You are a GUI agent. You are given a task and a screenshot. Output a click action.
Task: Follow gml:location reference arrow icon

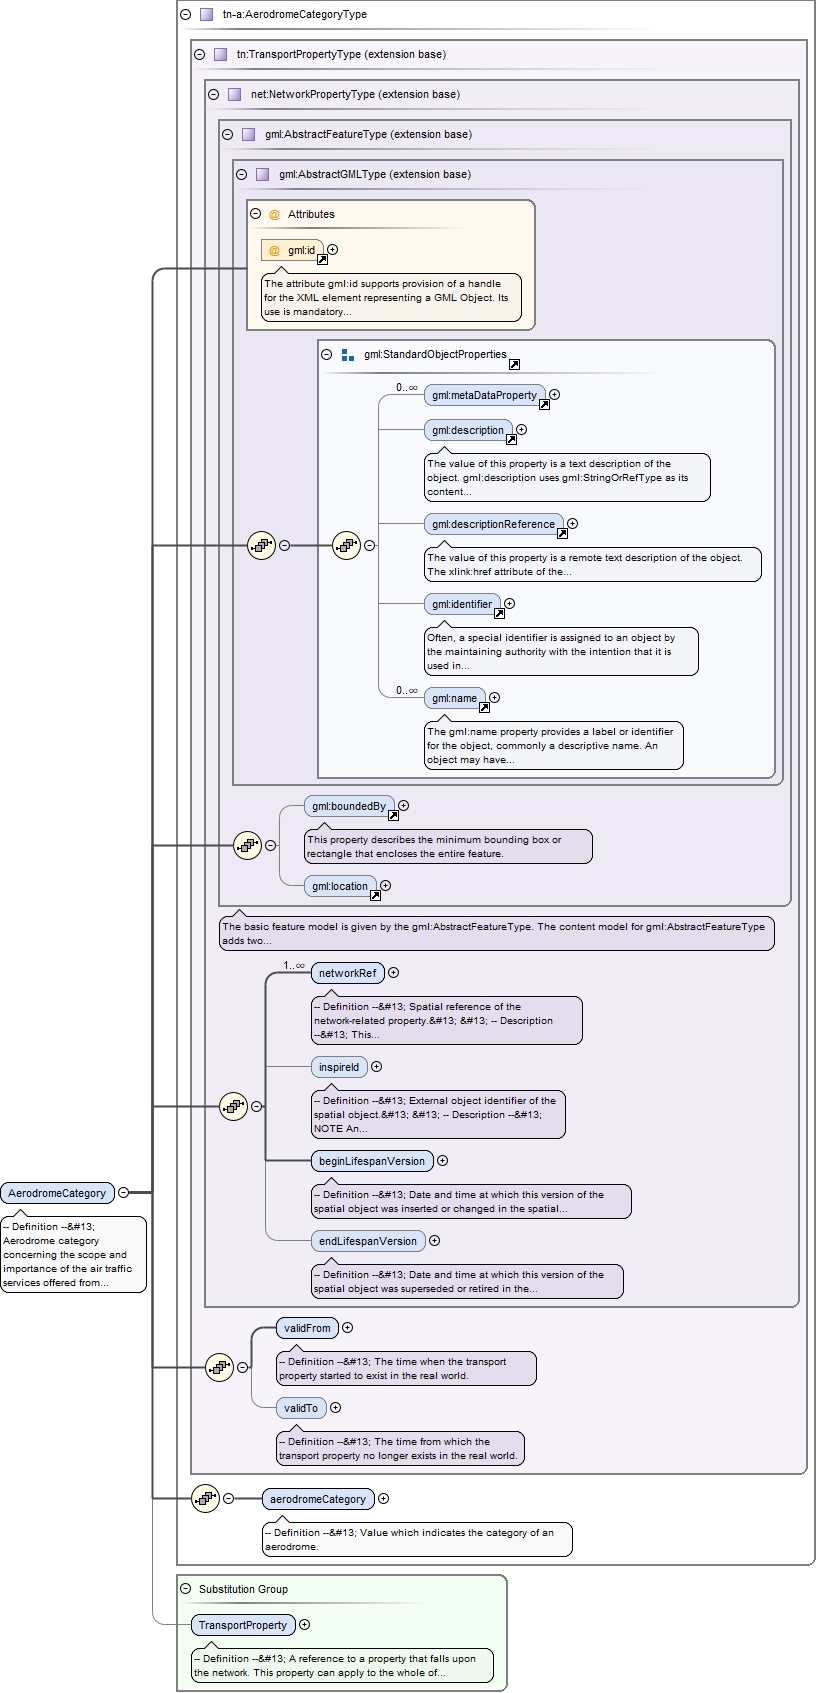point(375,896)
